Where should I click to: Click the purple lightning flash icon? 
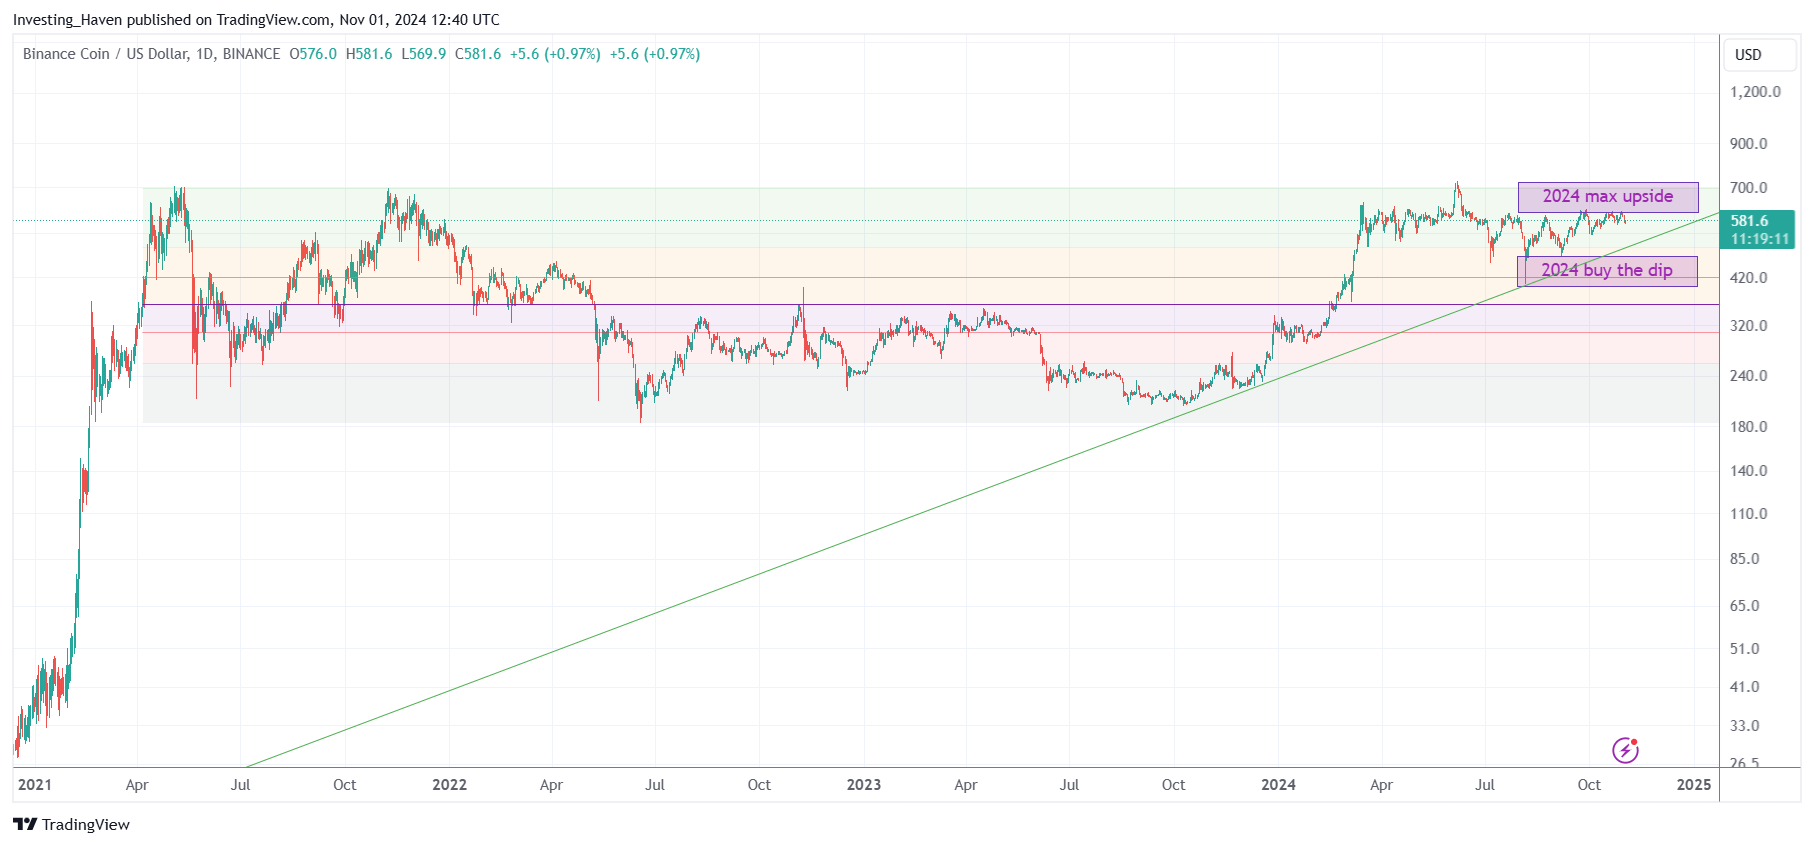(x=1625, y=750)
